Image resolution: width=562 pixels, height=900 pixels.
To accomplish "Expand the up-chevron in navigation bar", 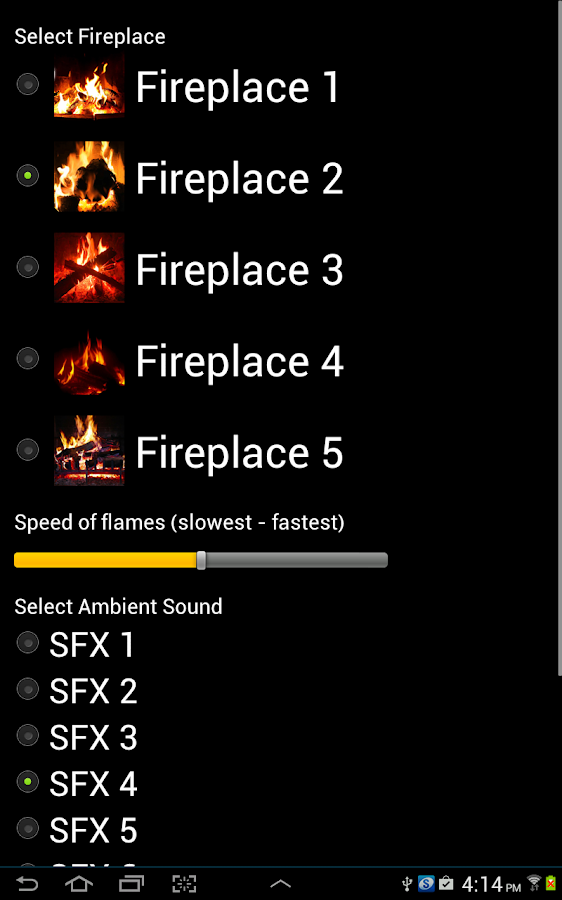I will [280, 885].
